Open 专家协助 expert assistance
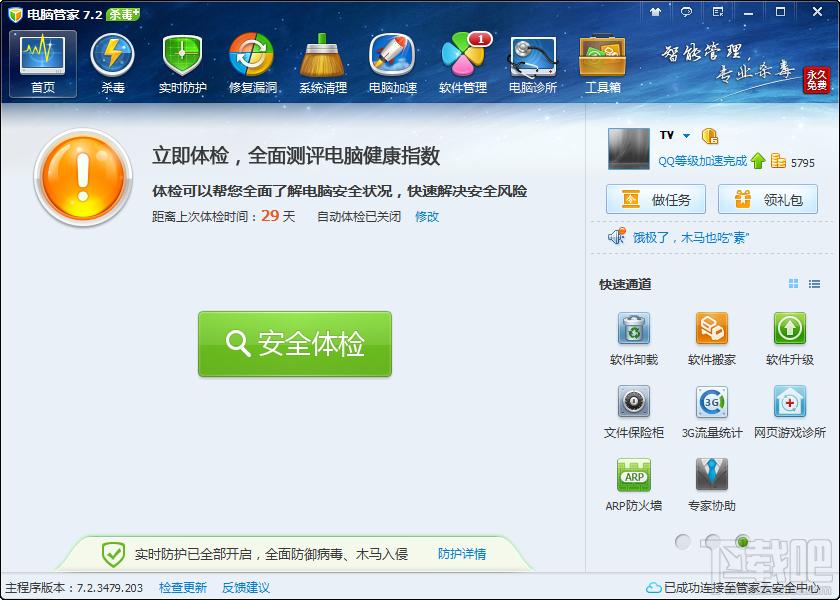 [x=711, y=485]
